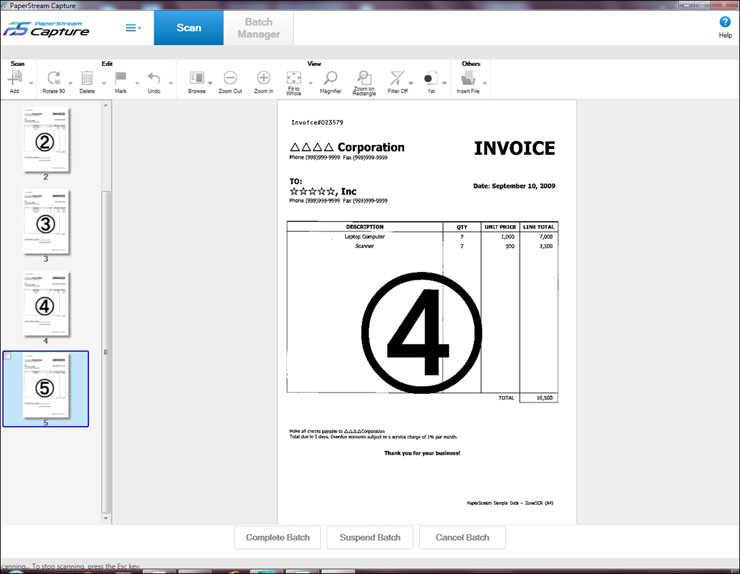The image size is (740, 574).
Task: Expand the Insert File dropdown arrow
Action: [485, 82]
